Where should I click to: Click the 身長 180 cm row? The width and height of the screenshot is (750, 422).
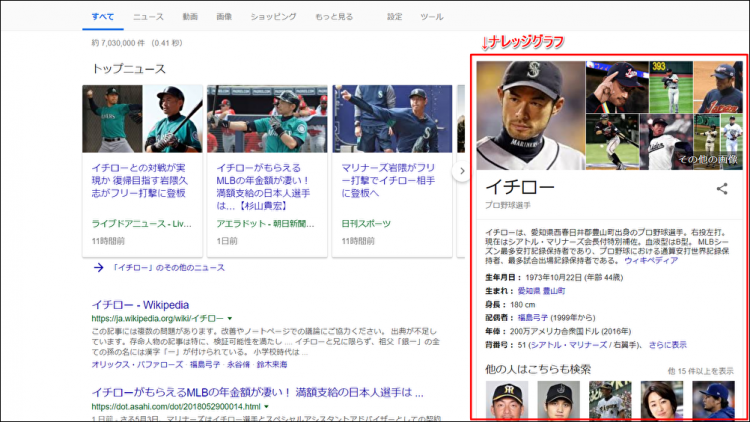[x=510, y=305]
